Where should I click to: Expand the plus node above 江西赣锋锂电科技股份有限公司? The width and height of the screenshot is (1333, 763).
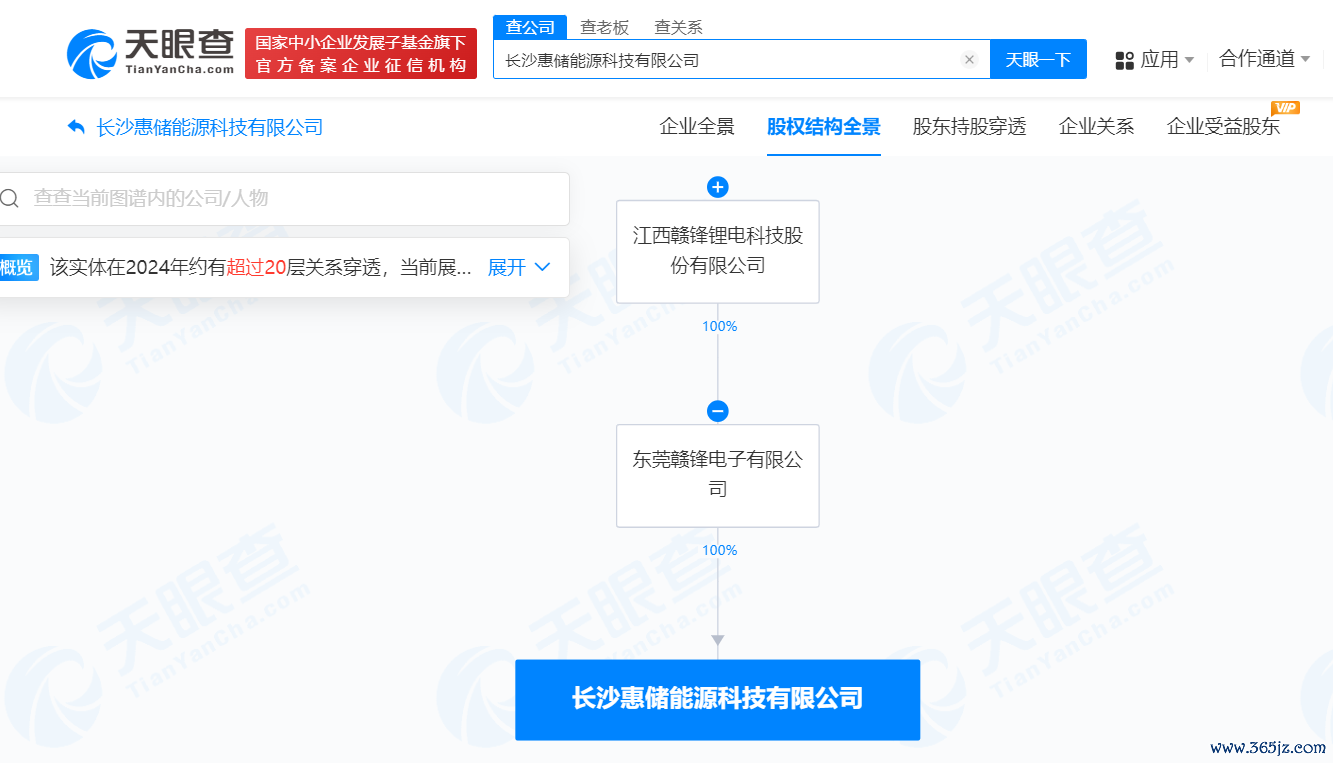click(x=718, y=187)
